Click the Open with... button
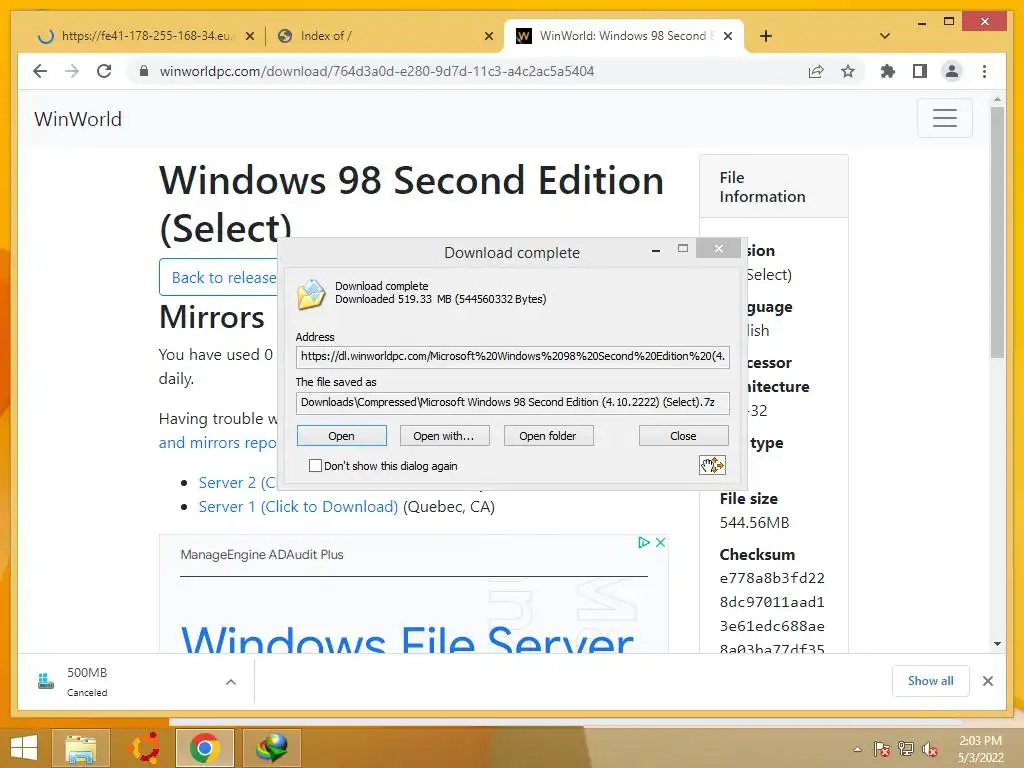The width and height of the screenshot is (1024, 768). click(444, 436)
